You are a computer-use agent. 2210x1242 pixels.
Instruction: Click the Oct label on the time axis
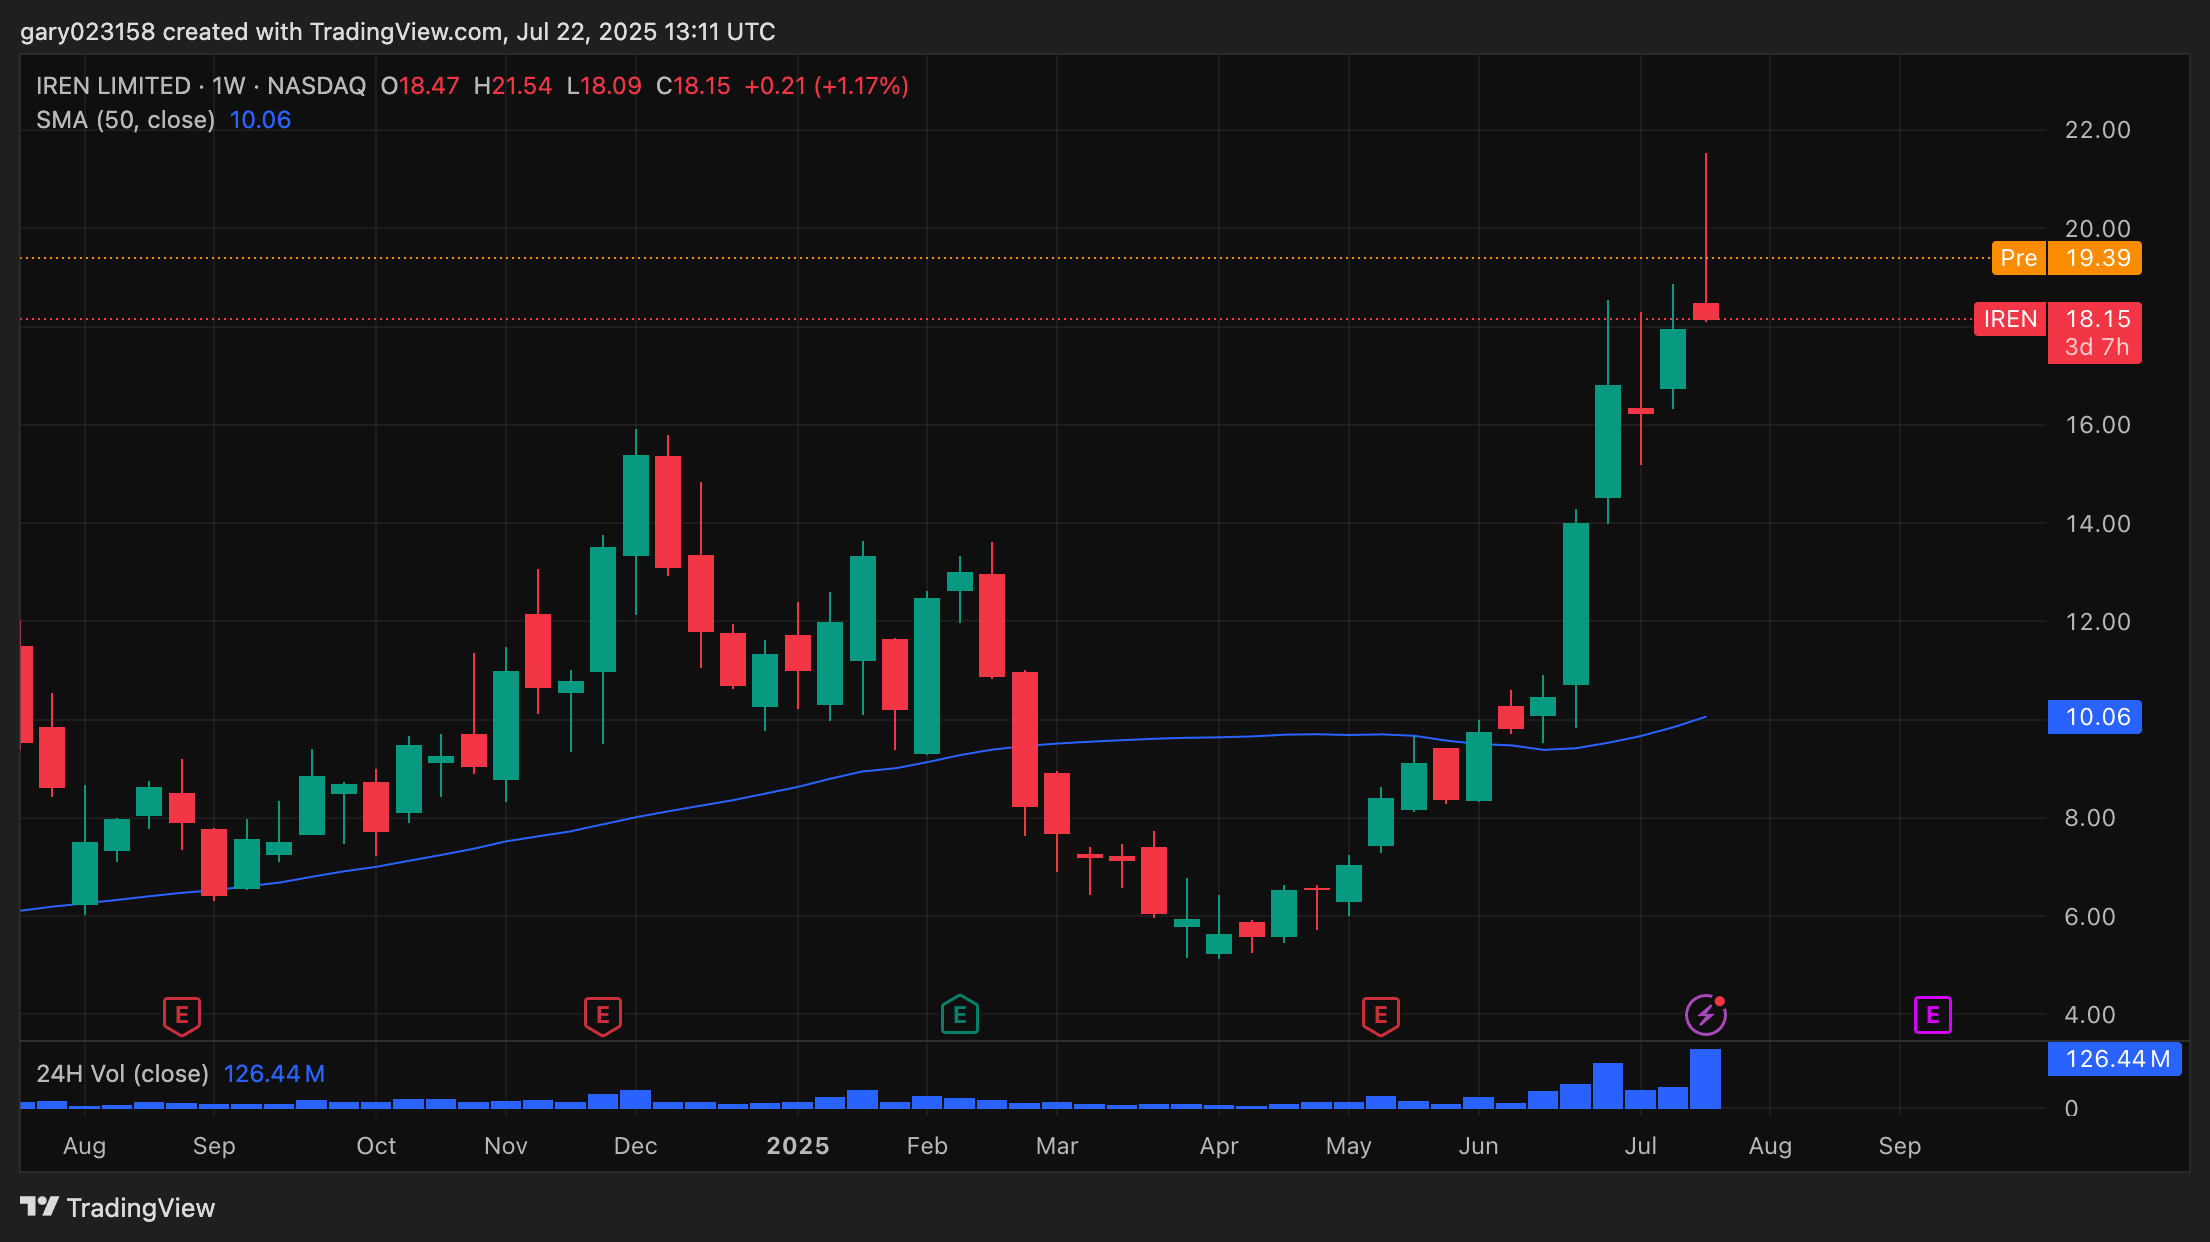click(376, 1146)
